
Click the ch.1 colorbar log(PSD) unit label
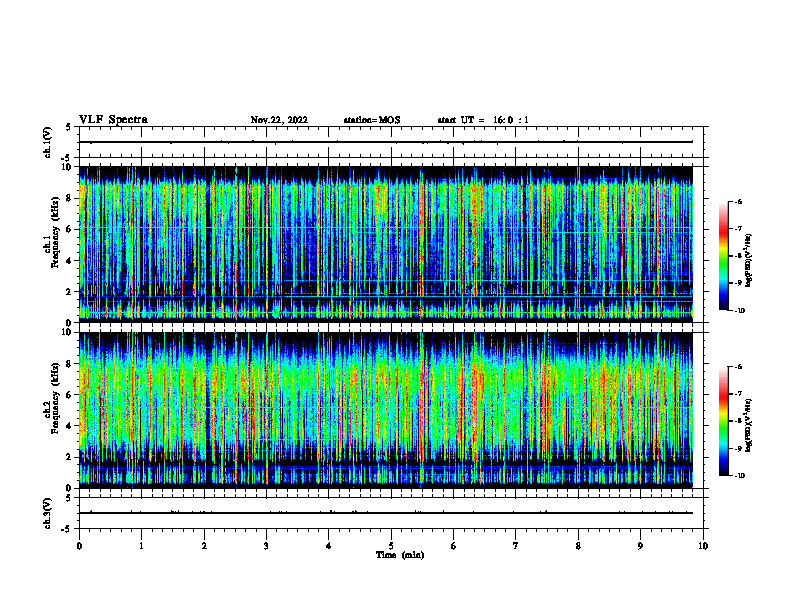[750, 261]
